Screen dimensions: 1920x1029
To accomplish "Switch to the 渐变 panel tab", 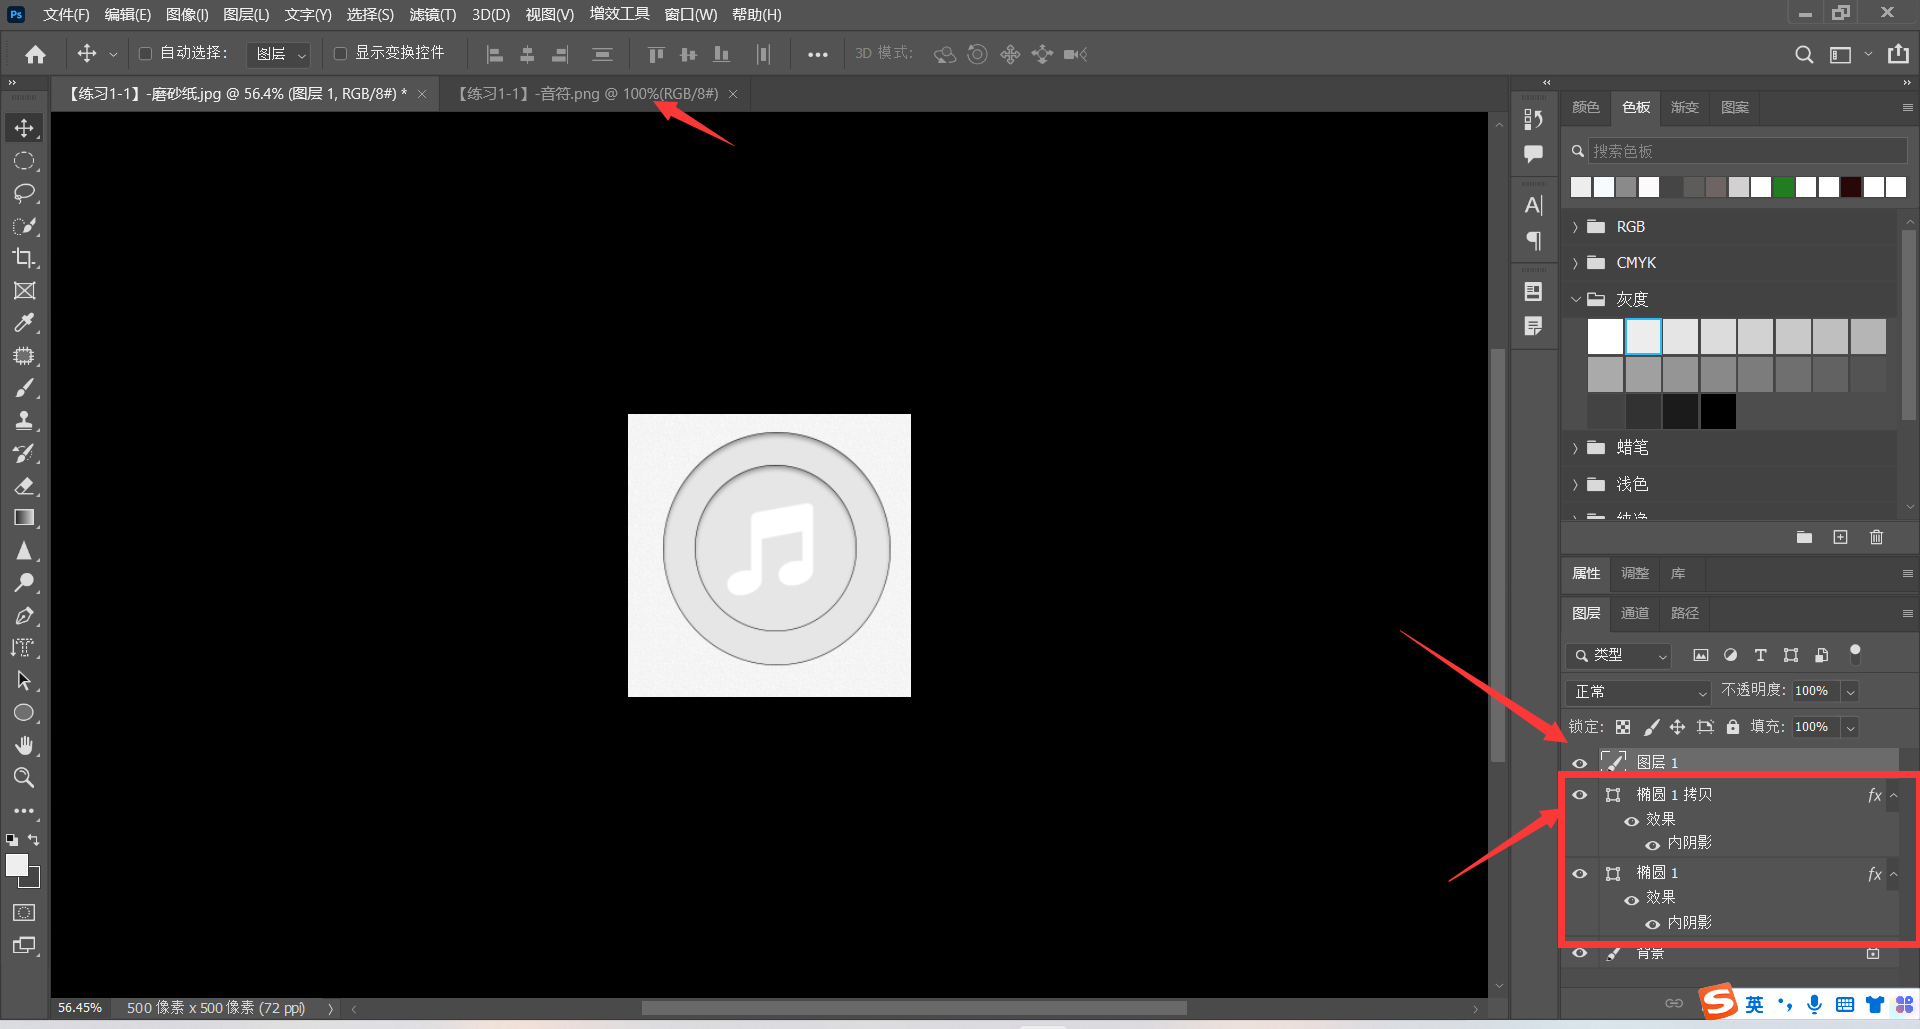I will click(x=1685, y=107).
